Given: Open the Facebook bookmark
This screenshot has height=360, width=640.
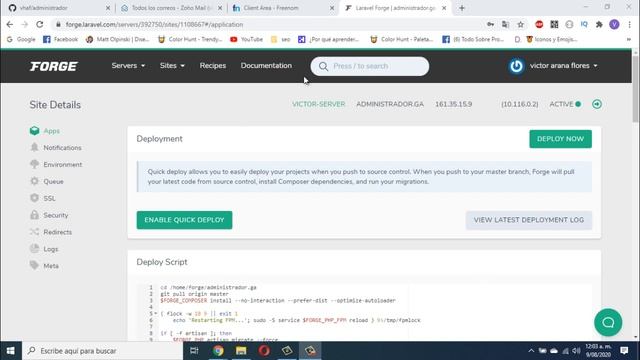Looking at the screenshot, I should click(60, 40).
